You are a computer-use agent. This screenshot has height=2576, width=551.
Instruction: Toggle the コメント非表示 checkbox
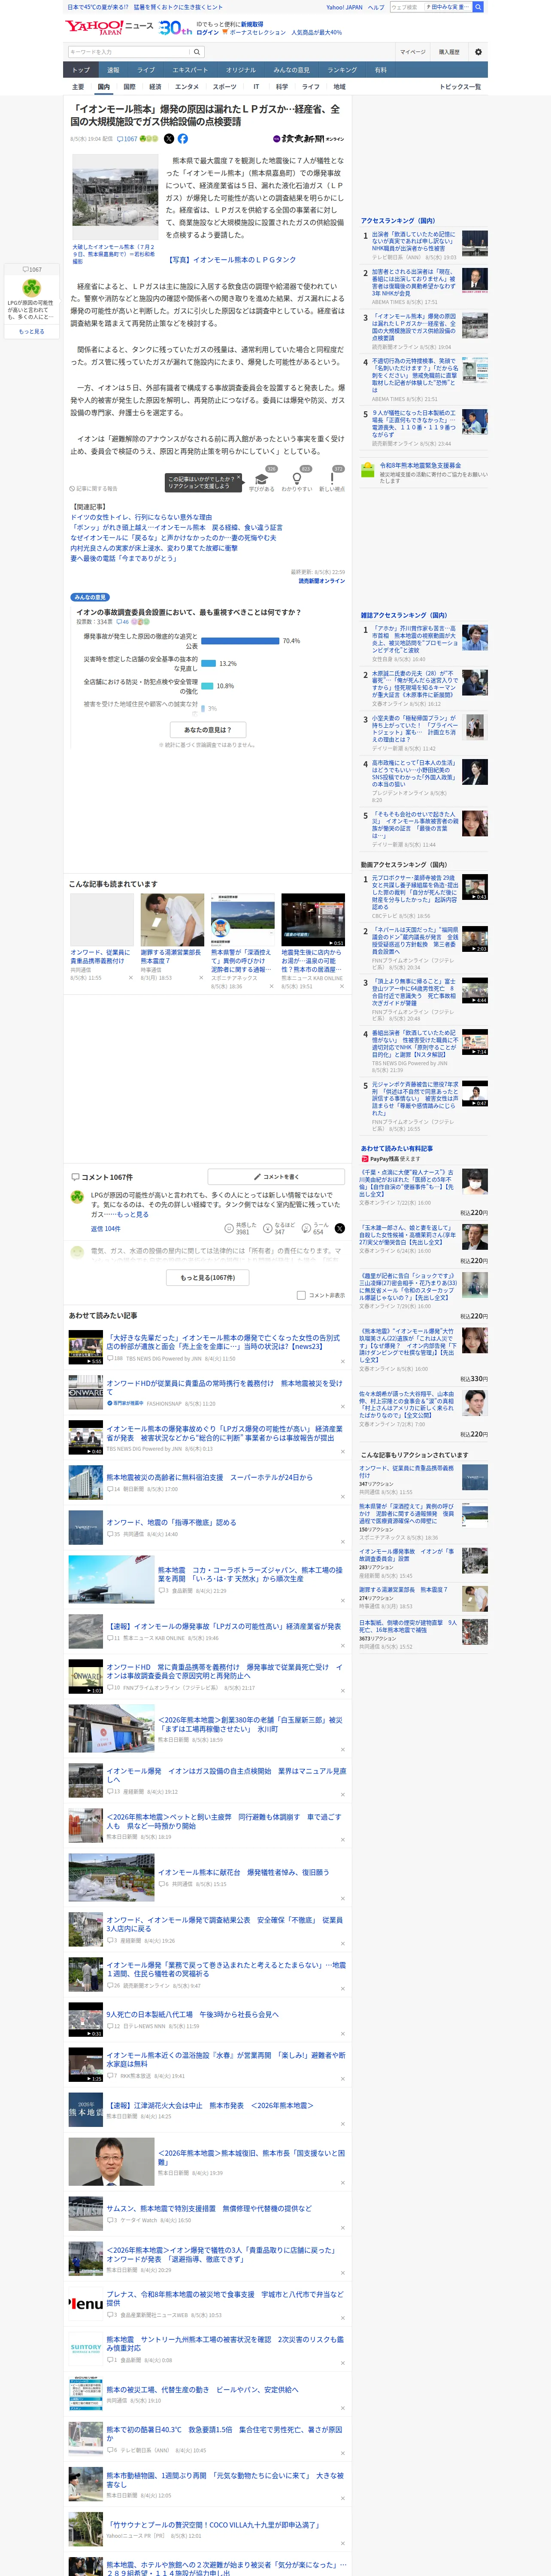tap(301, 1295)
